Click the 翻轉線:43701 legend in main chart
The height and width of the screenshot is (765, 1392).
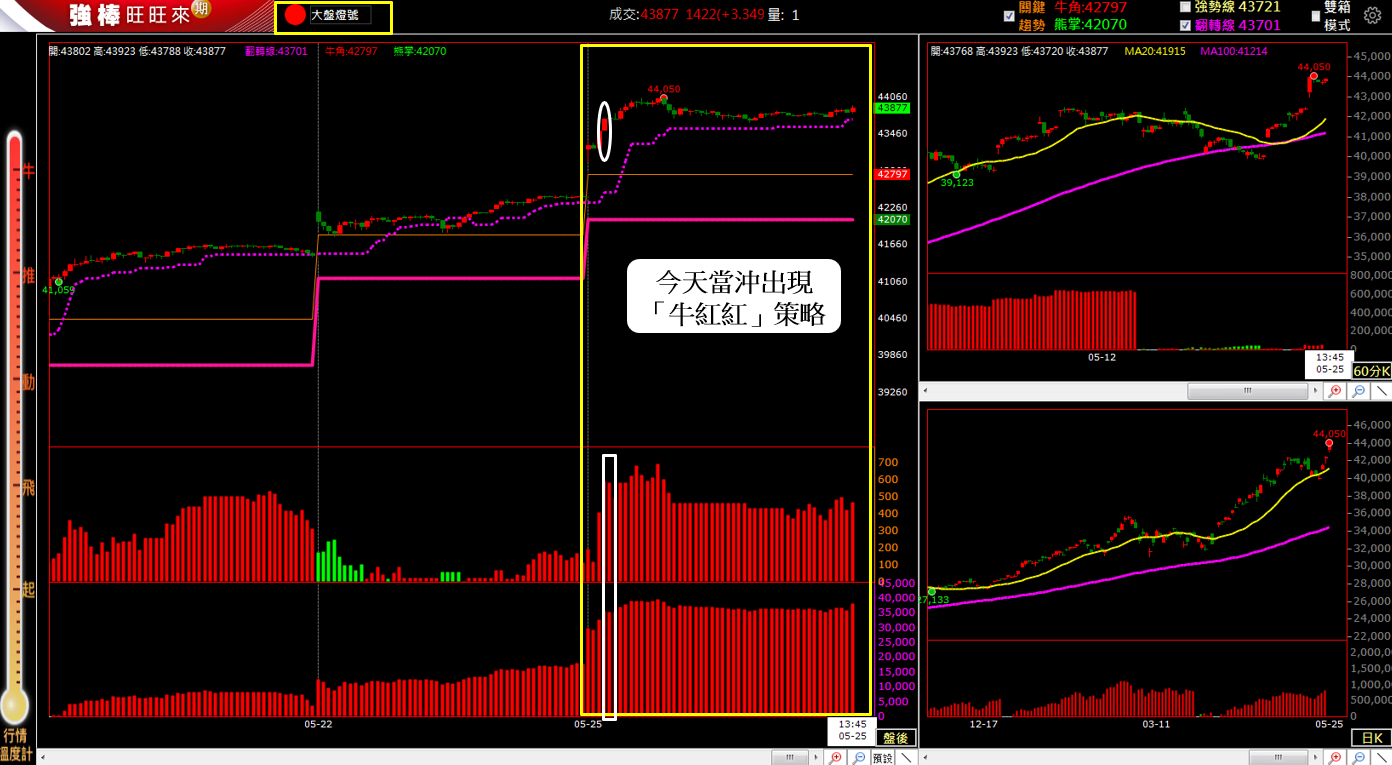point(277,50)
